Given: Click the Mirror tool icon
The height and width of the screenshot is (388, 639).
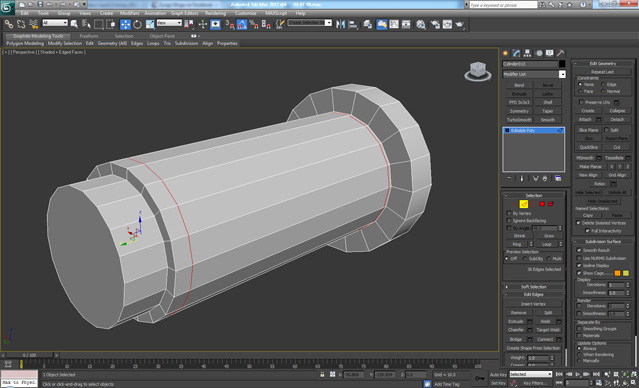Looking at the screenshot, I should [341, 24].
